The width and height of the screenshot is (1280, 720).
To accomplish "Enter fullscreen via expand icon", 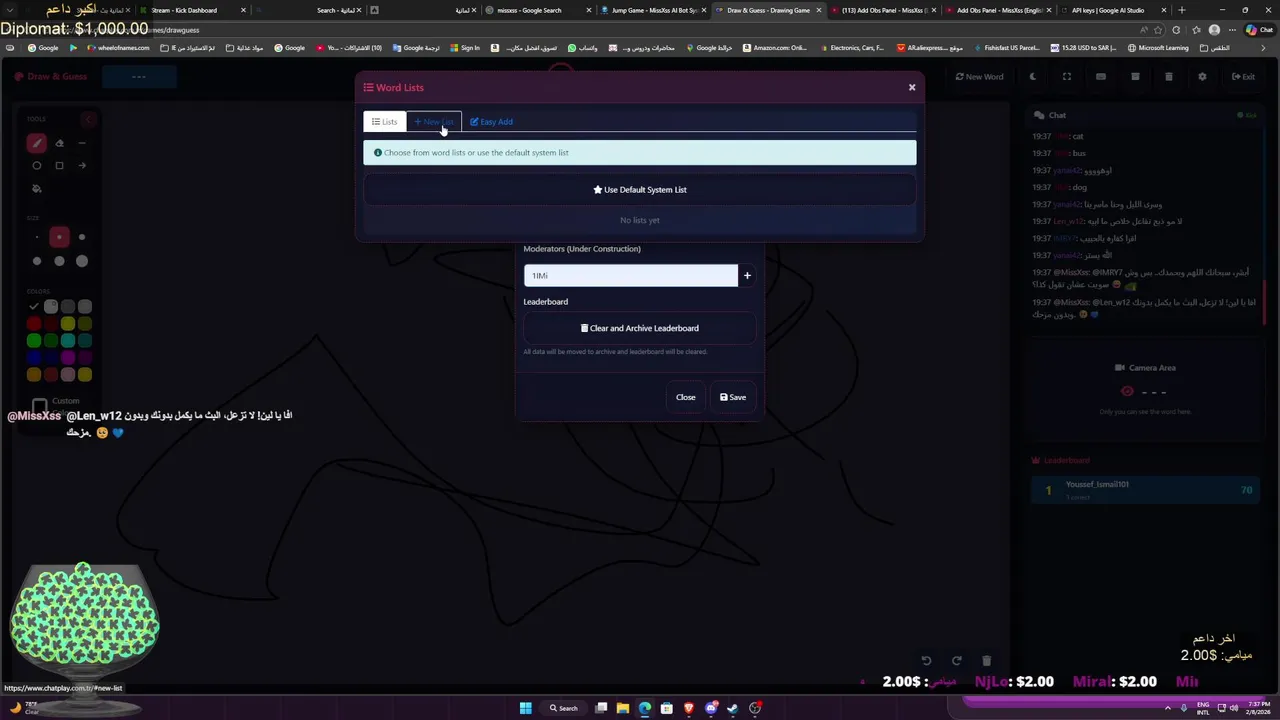I will click(1067, 77).
